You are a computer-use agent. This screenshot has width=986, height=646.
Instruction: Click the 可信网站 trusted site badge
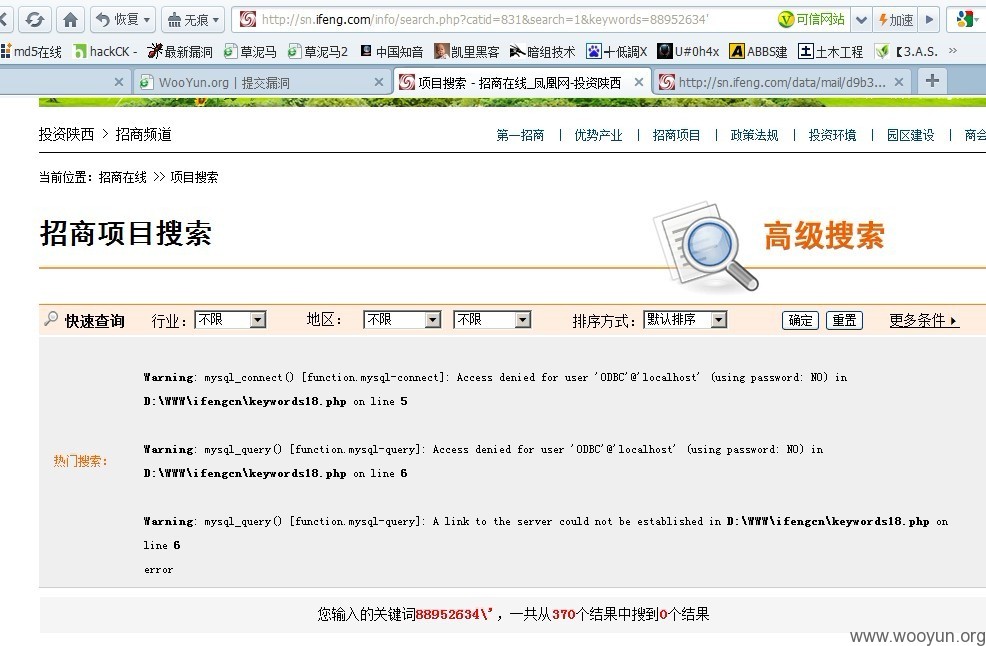point(812,19)
